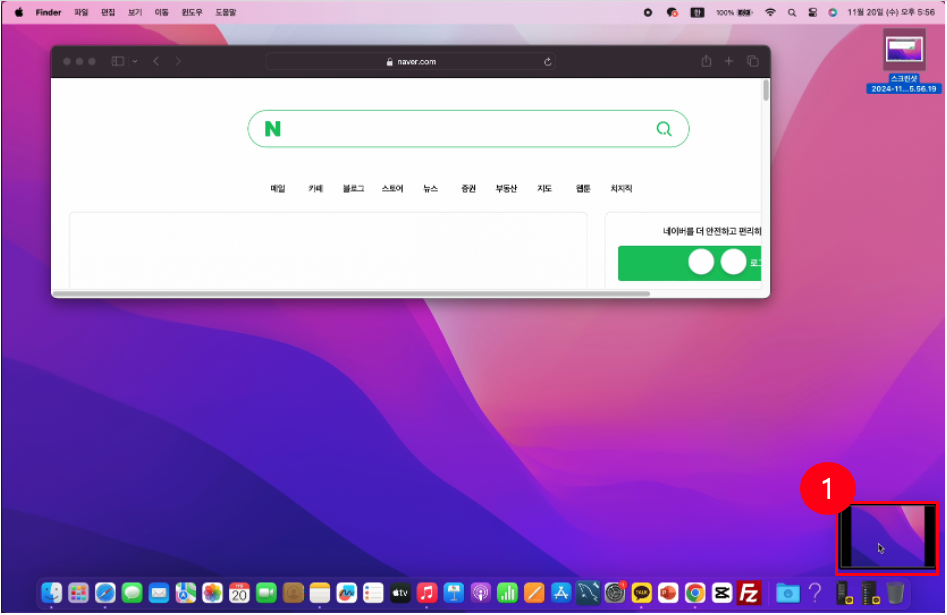
Task: Open Finder from the Dock
Action: [51, 593]
